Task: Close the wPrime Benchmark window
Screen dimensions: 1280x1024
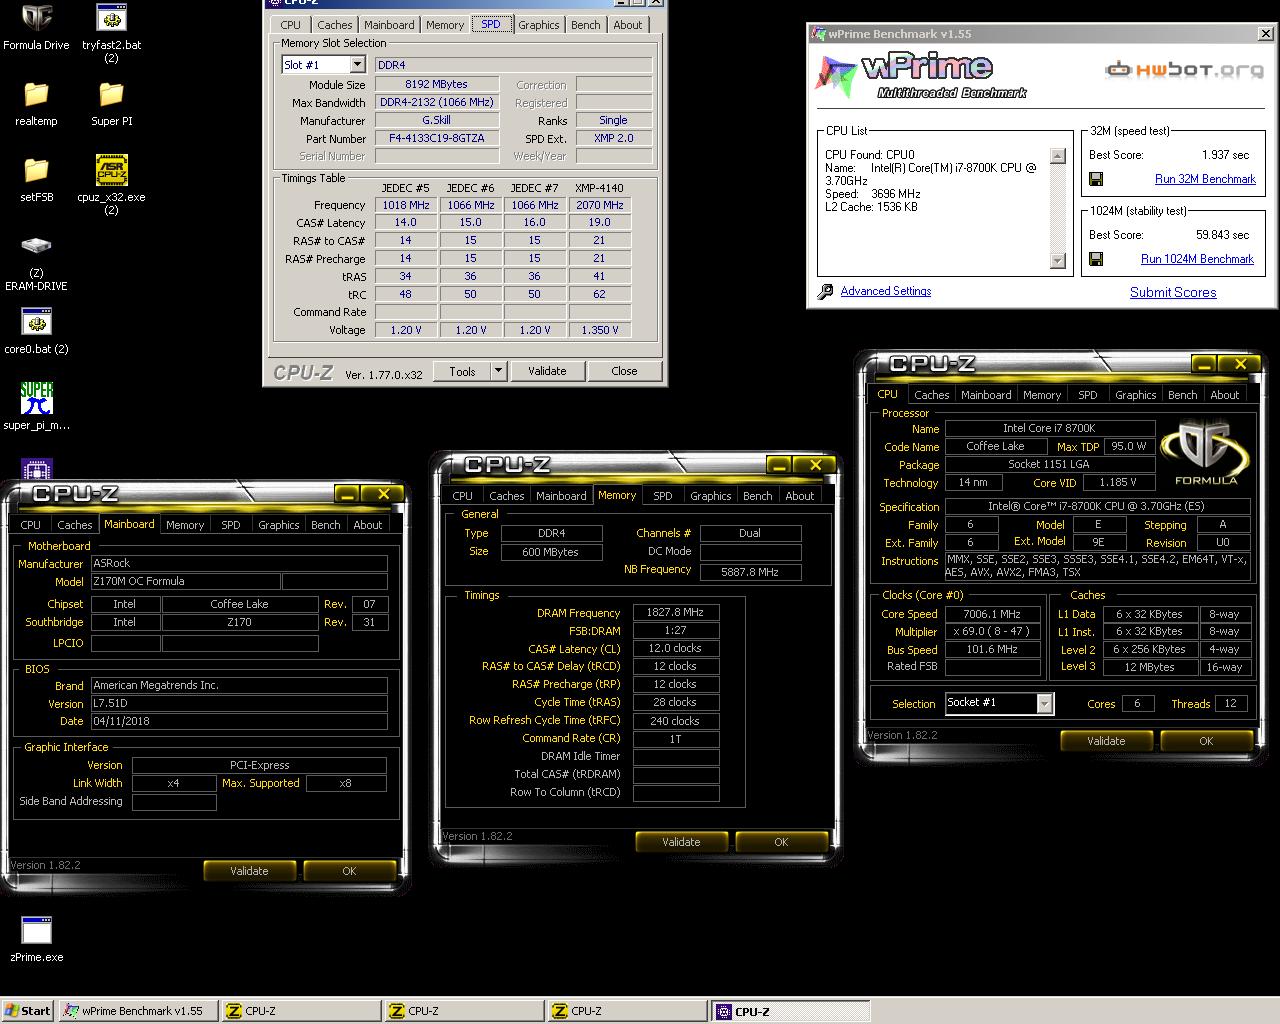Action: tap(1267, 34)
